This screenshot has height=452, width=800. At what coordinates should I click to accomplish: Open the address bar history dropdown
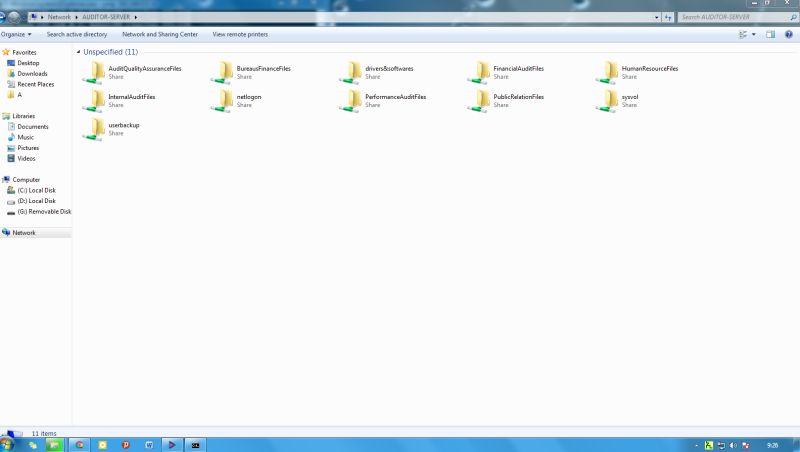(657, 17)
